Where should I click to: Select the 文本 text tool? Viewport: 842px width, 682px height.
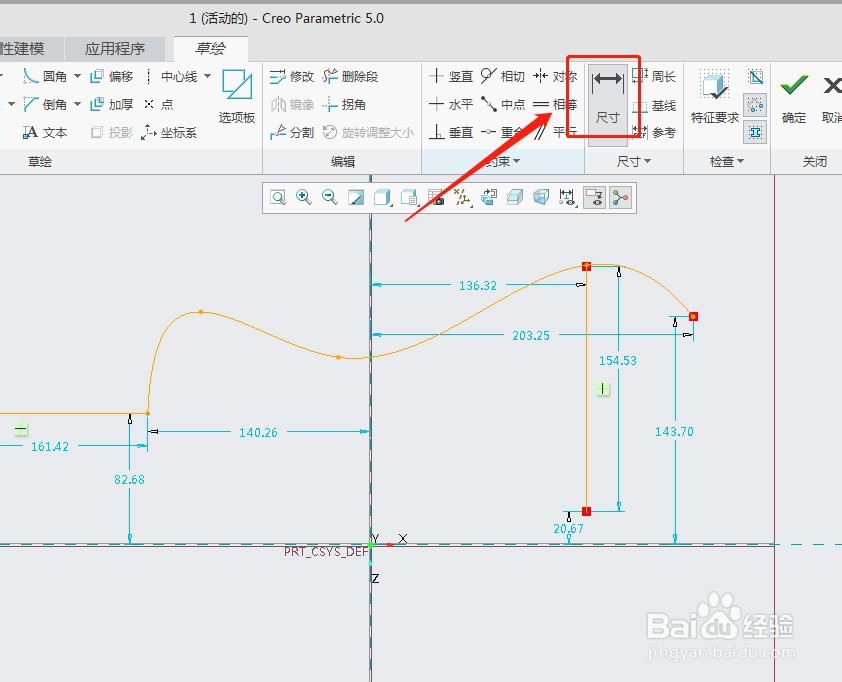[x=45, y=132]
